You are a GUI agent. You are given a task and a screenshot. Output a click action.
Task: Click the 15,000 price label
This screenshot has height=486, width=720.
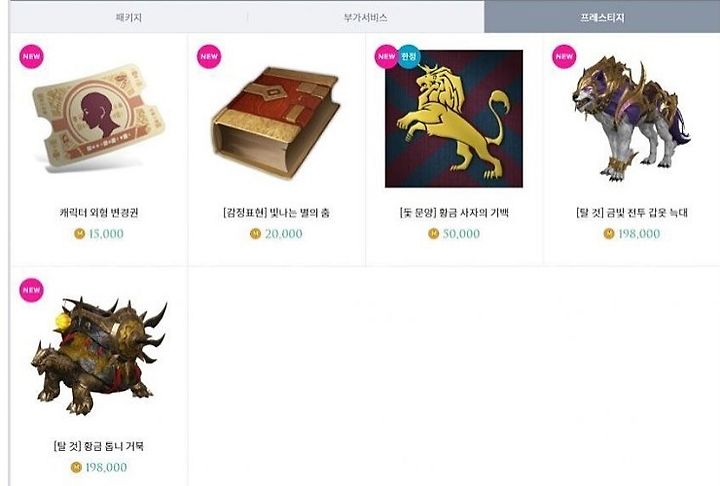(106, 234)
